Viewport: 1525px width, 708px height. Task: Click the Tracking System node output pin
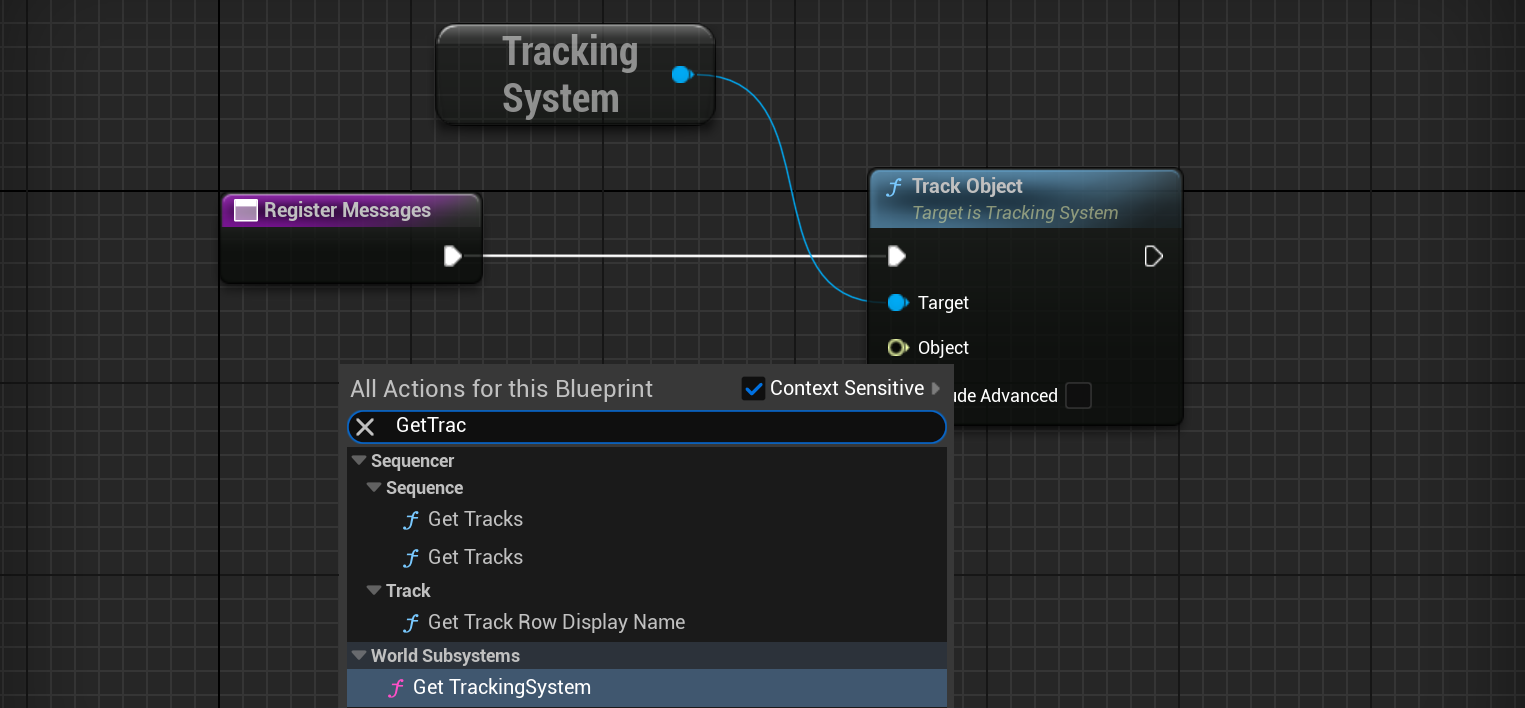682,75
